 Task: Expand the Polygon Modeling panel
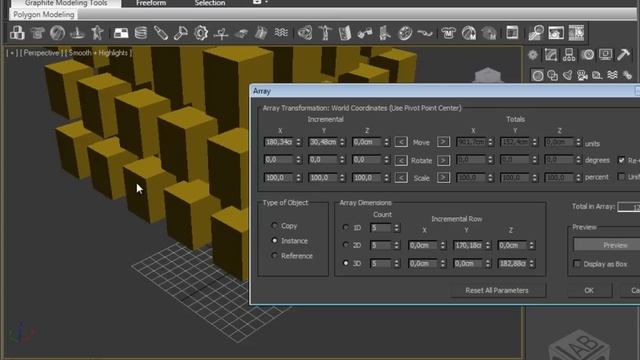pyautogui.click(x=44, y=15)
